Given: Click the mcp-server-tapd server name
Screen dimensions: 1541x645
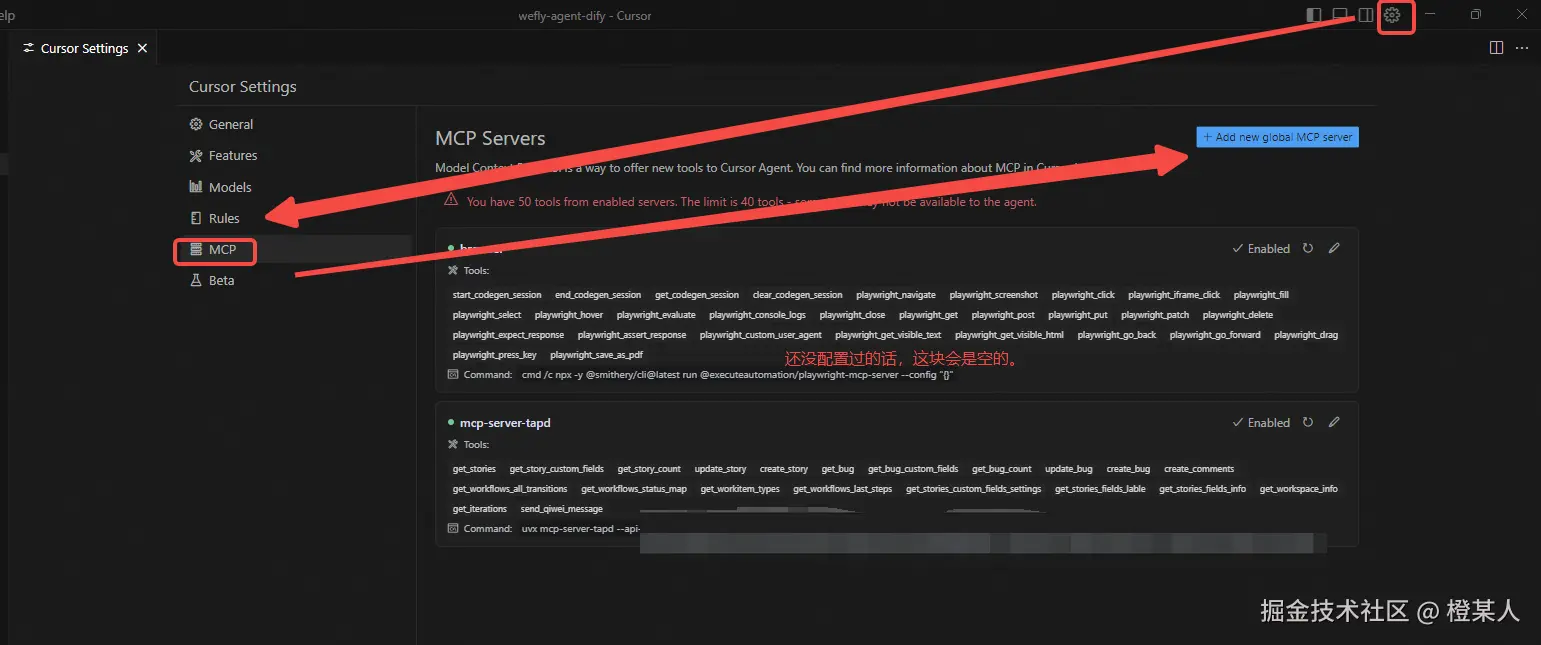Looking at the screenshot, I should (505, 423).
